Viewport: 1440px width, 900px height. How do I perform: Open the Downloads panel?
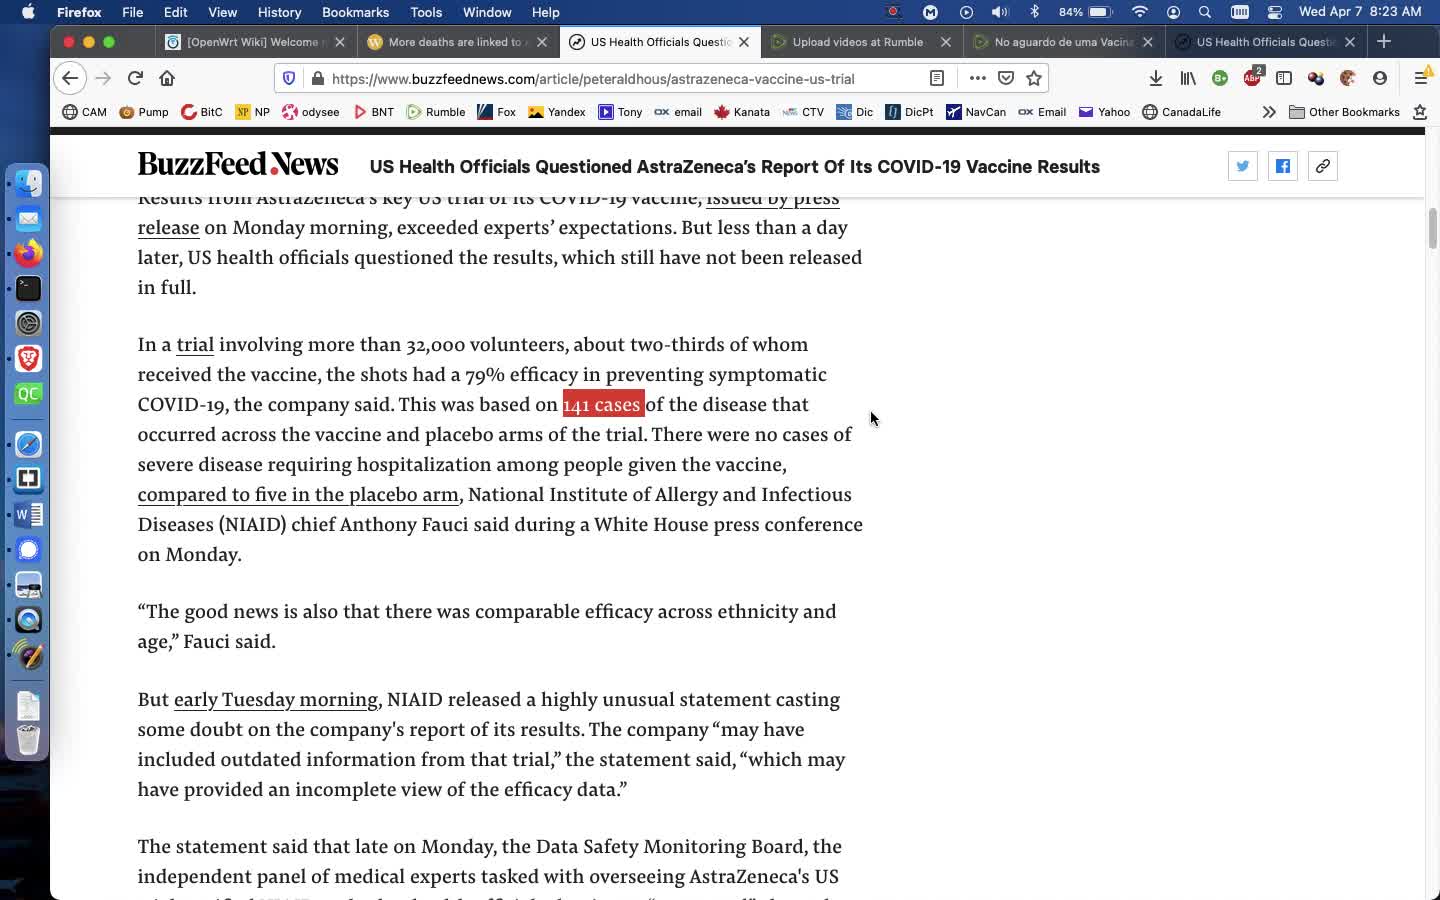tap(1156, 78)
